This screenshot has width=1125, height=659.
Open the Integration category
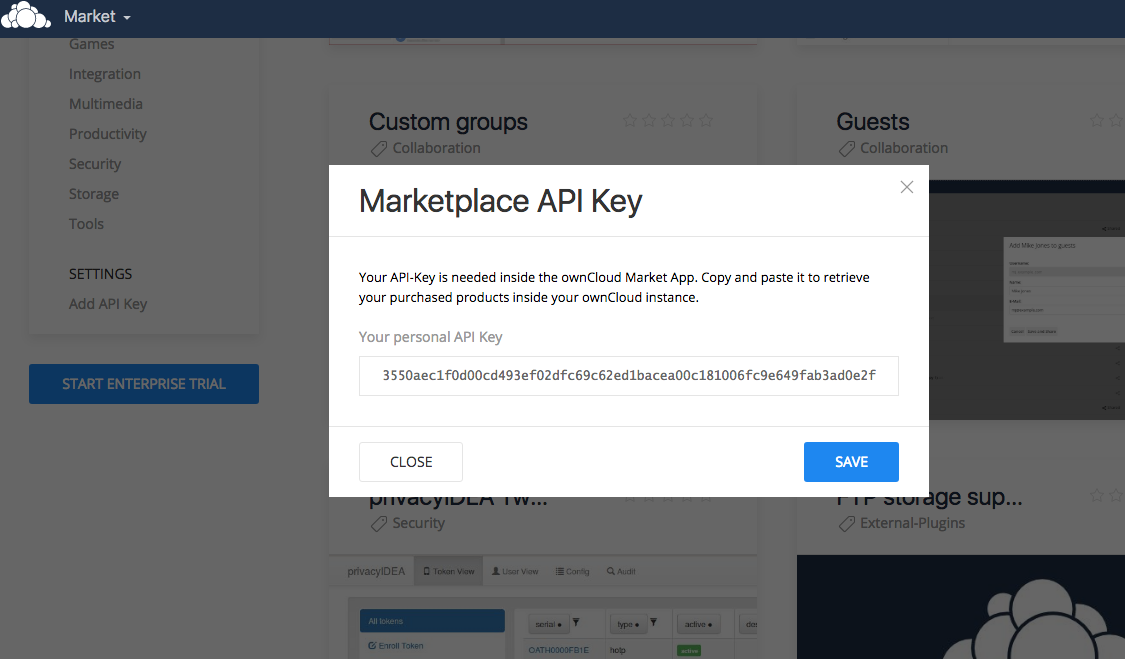pos(105,74)
